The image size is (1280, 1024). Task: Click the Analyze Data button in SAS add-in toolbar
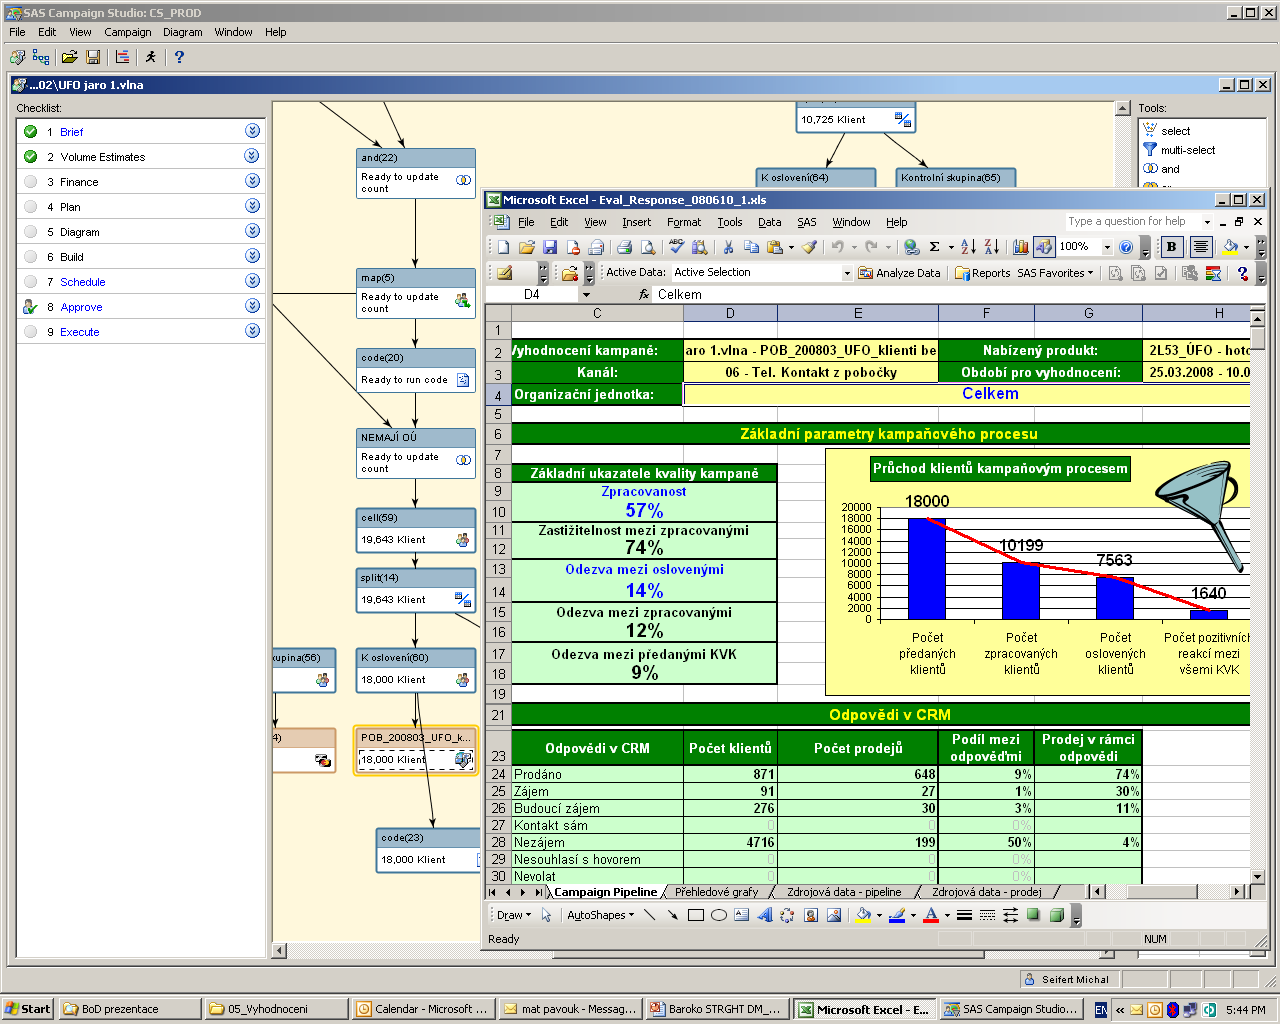pos(899,273)
